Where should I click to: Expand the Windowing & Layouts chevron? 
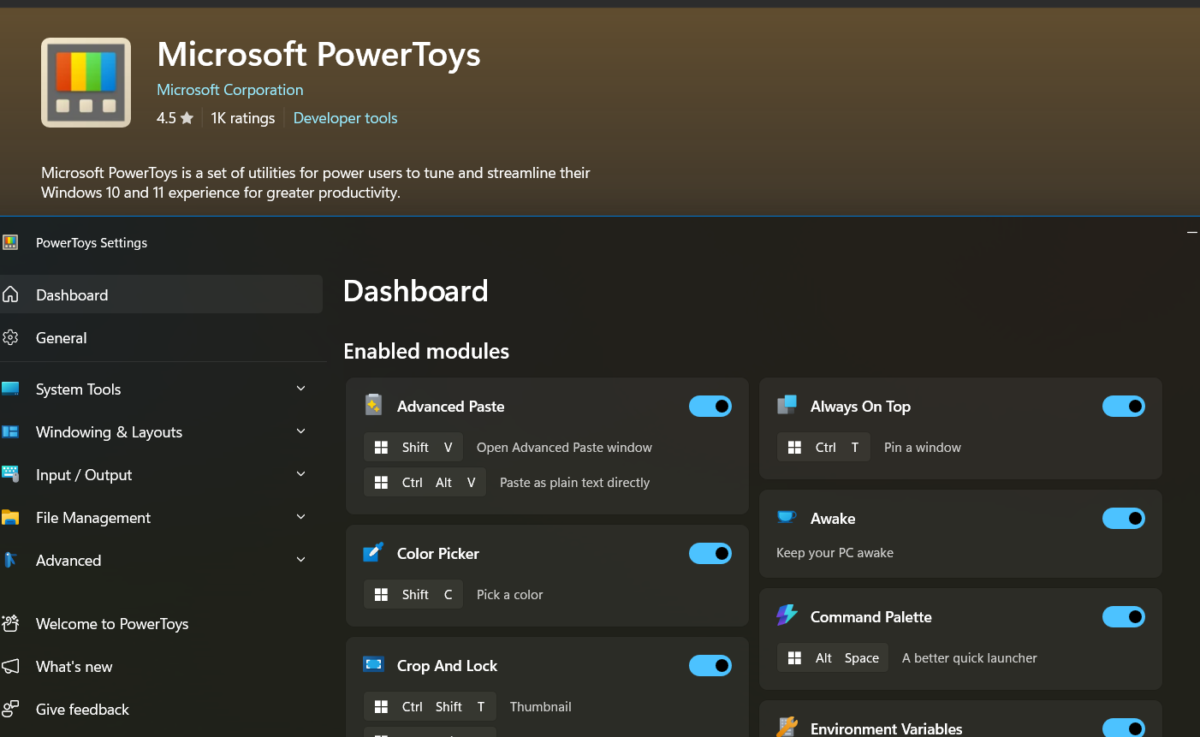click(x=301, y=432)
